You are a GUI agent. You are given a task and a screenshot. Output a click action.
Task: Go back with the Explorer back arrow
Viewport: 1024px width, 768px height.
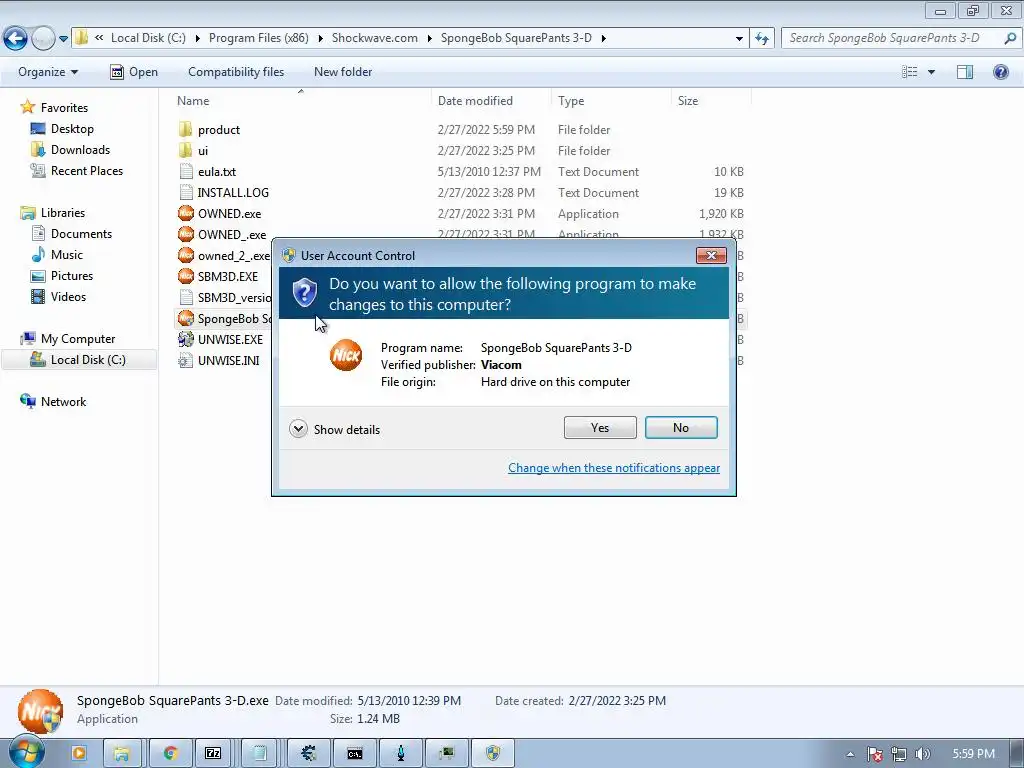(x=16, y=39)
